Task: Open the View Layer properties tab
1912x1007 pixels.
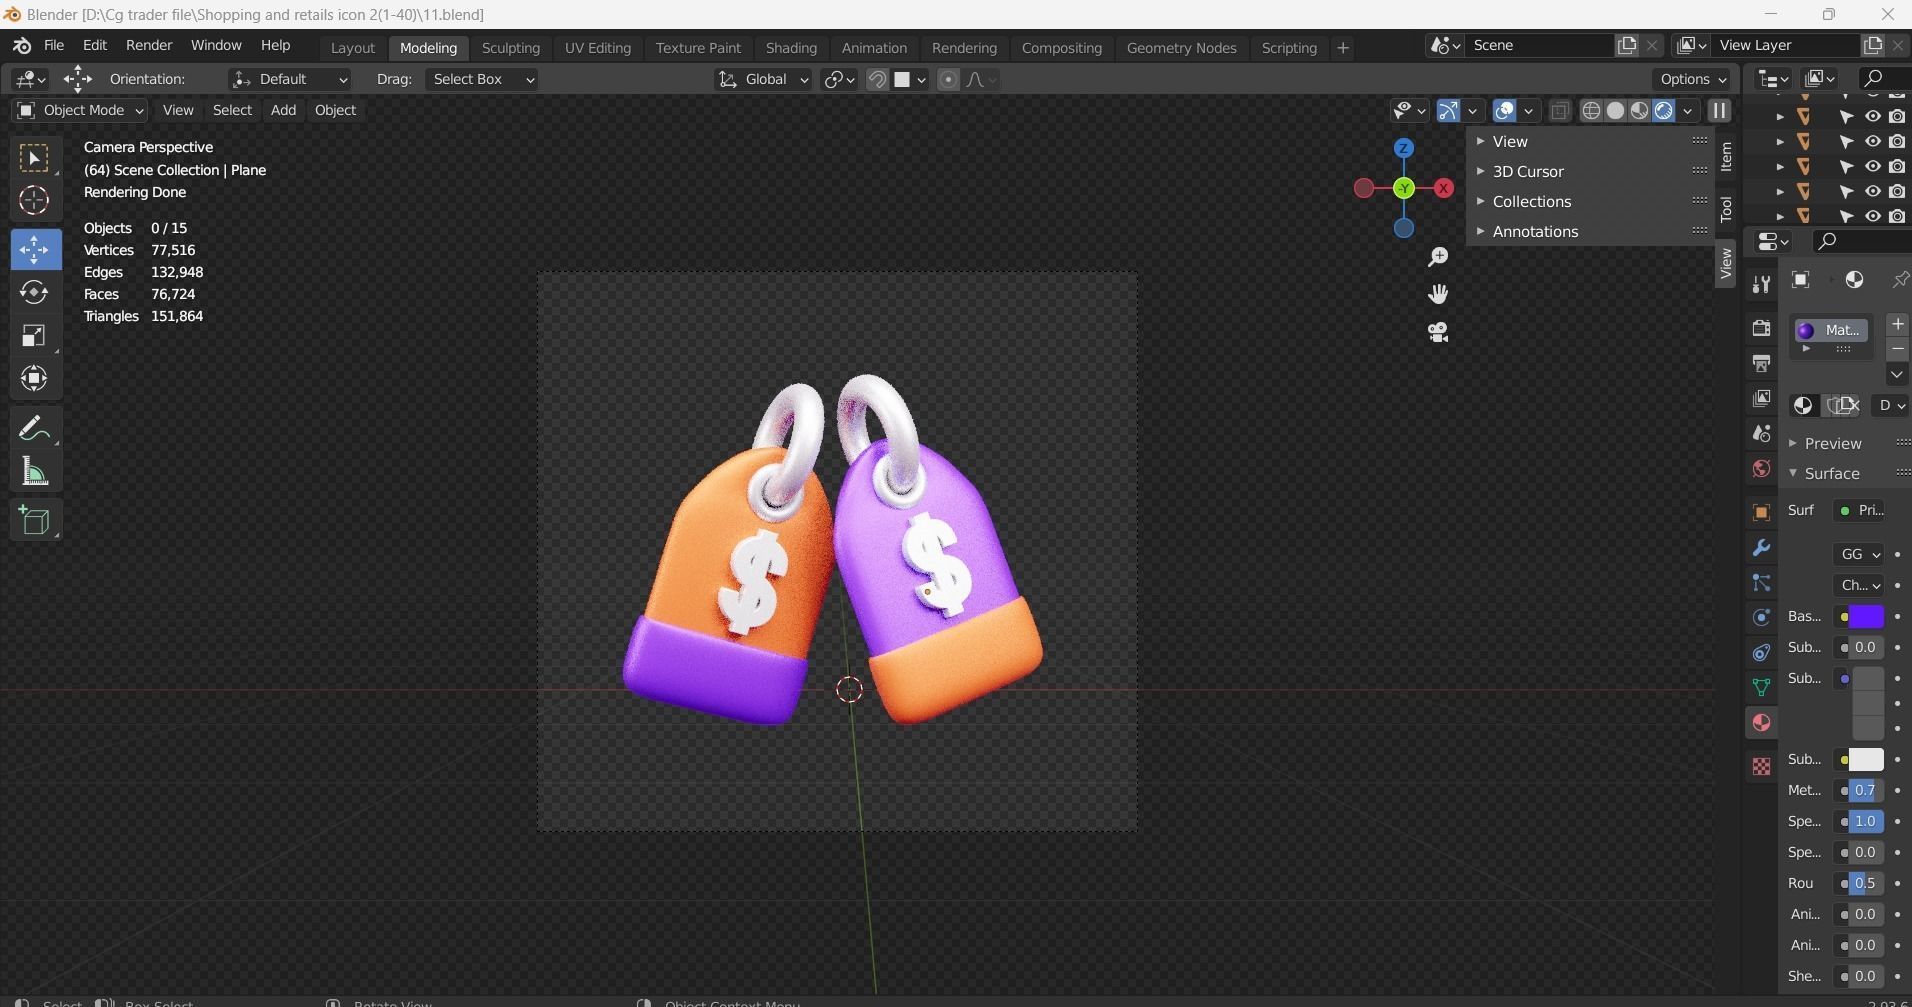Action: (x=1761, y=398)
